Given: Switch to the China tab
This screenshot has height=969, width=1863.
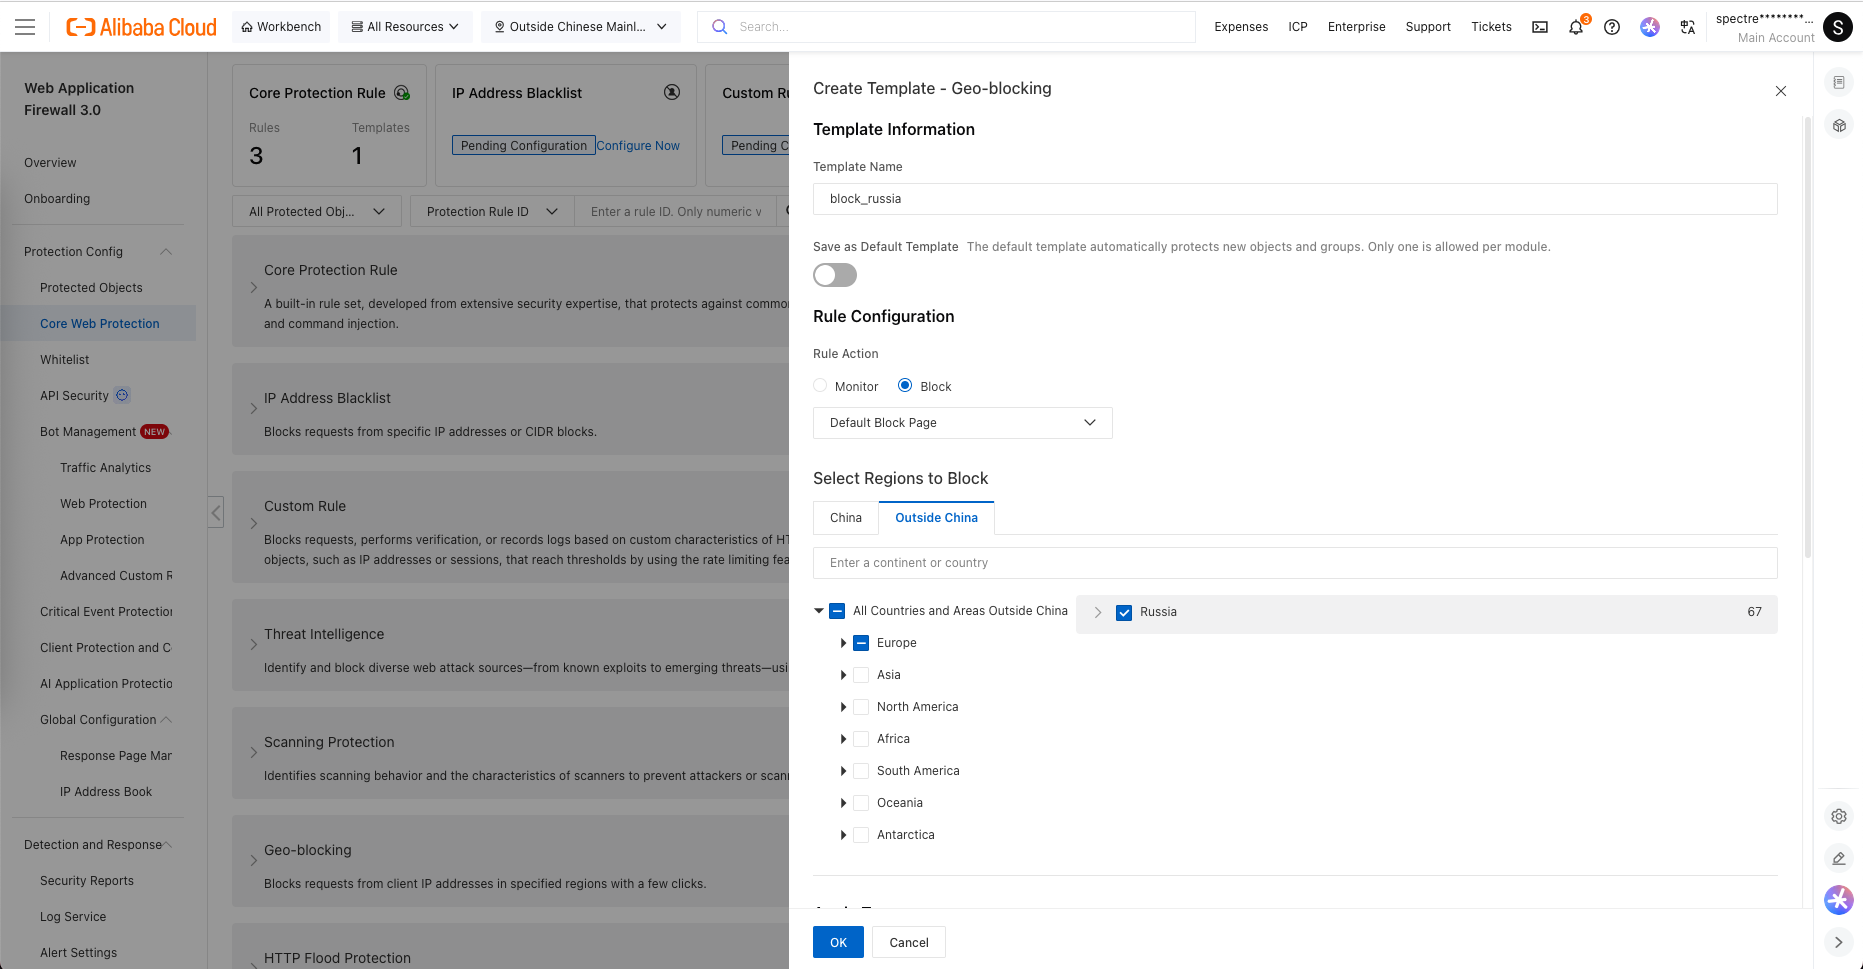Looking at the screenshot, I should (x=845, y=518).
